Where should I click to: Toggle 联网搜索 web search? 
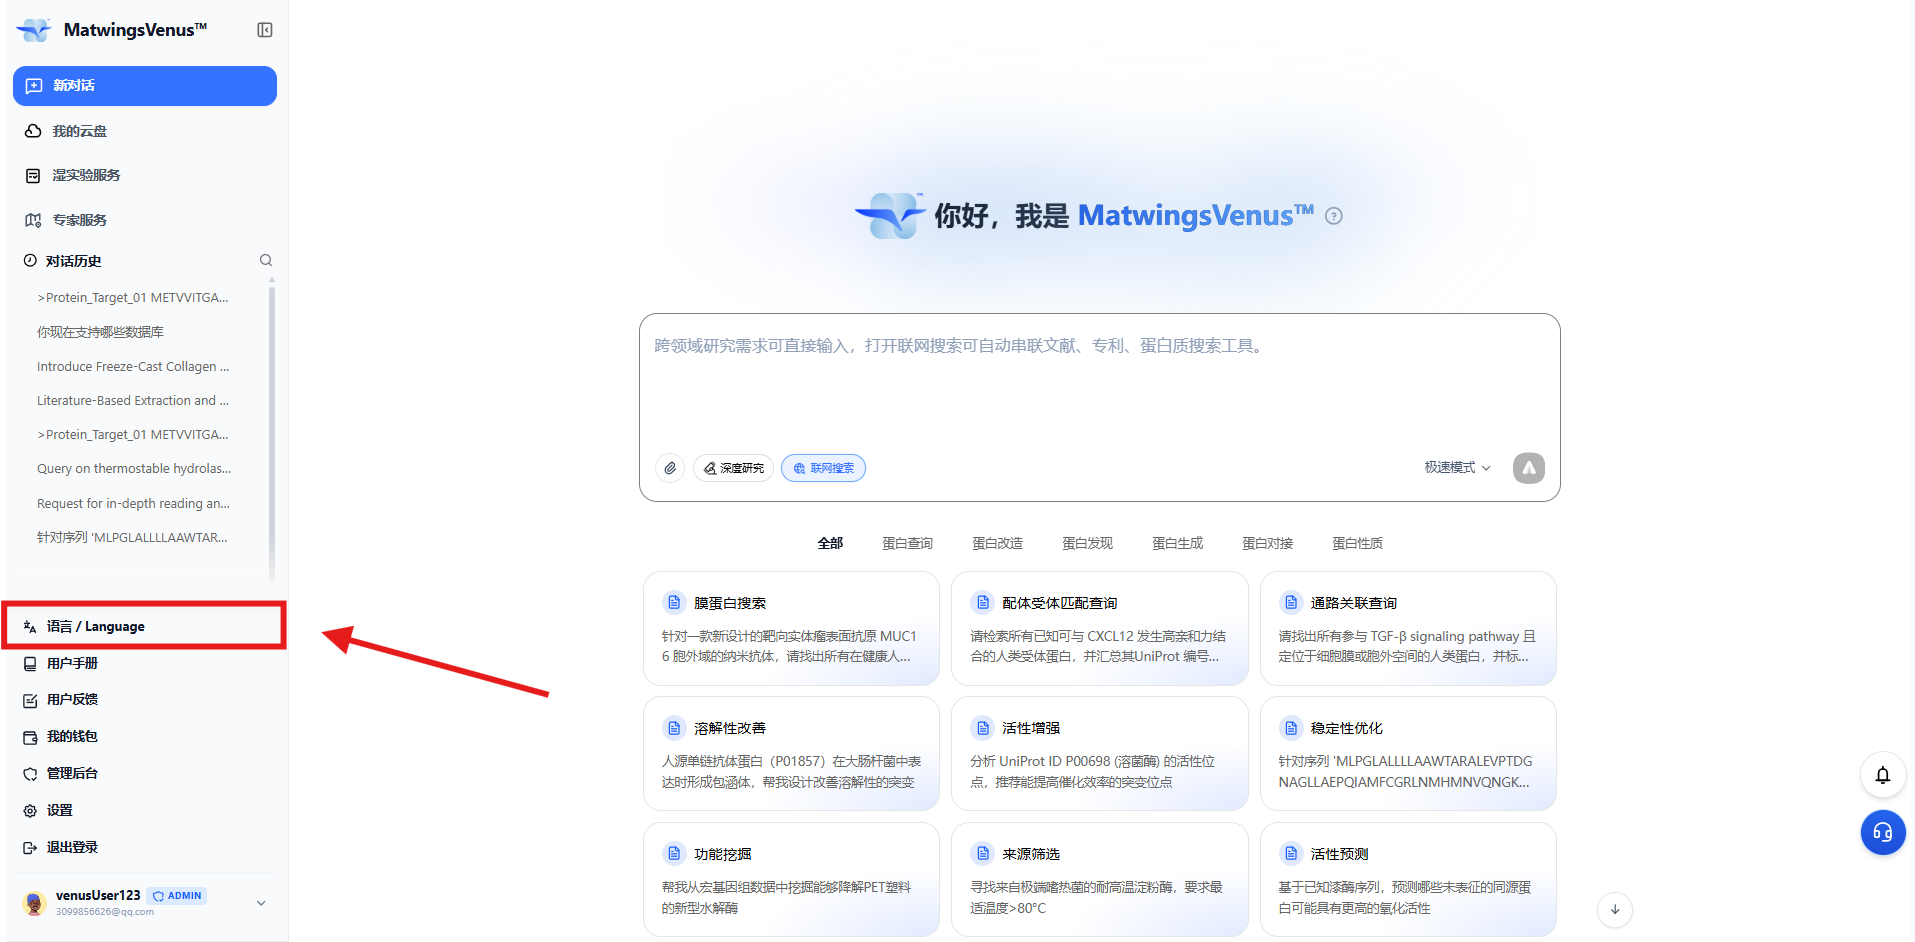pos(823,468)
